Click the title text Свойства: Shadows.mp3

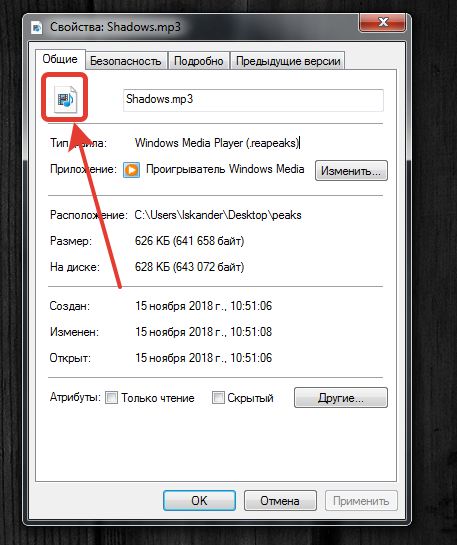click(x=115, y=27)
